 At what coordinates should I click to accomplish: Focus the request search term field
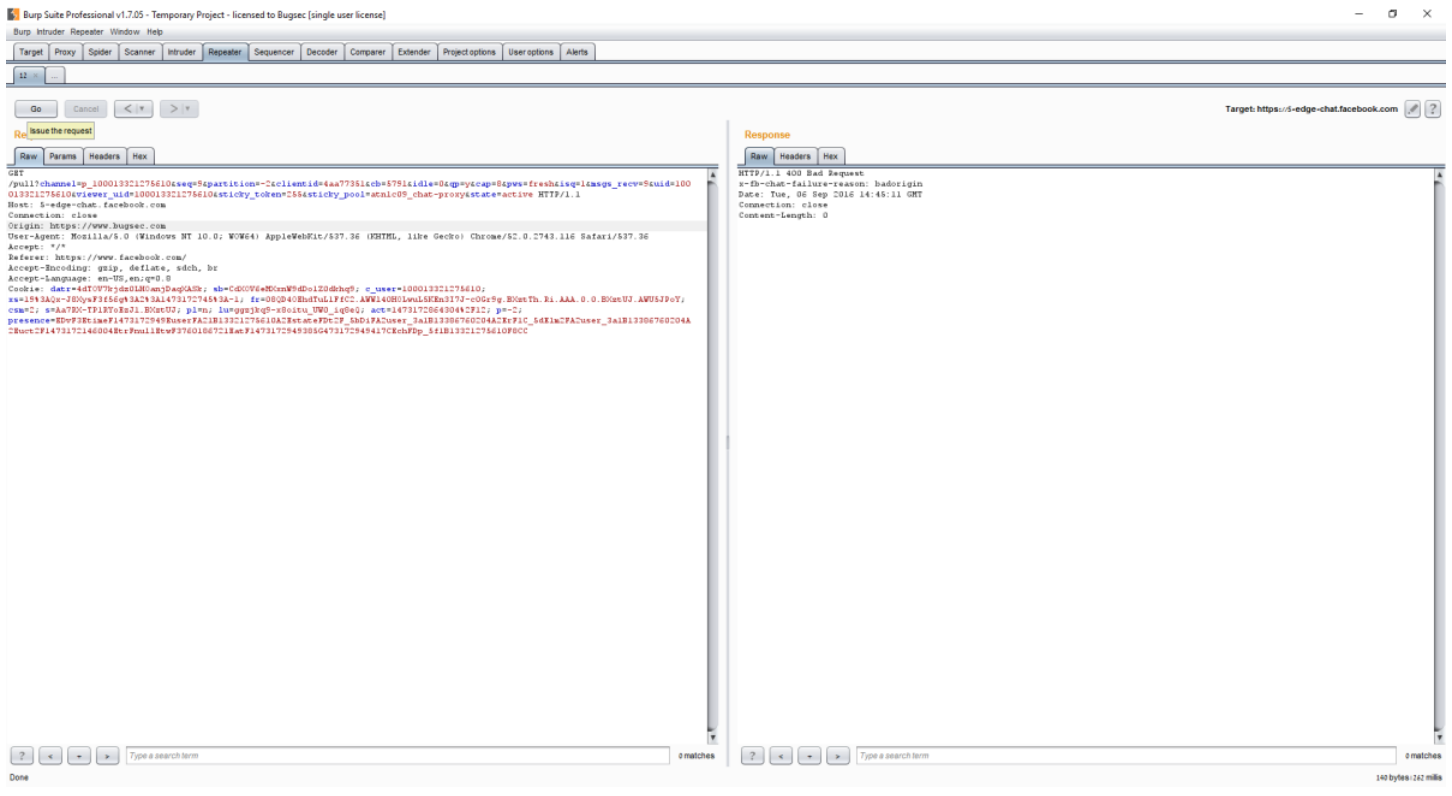tap(397, 755)
